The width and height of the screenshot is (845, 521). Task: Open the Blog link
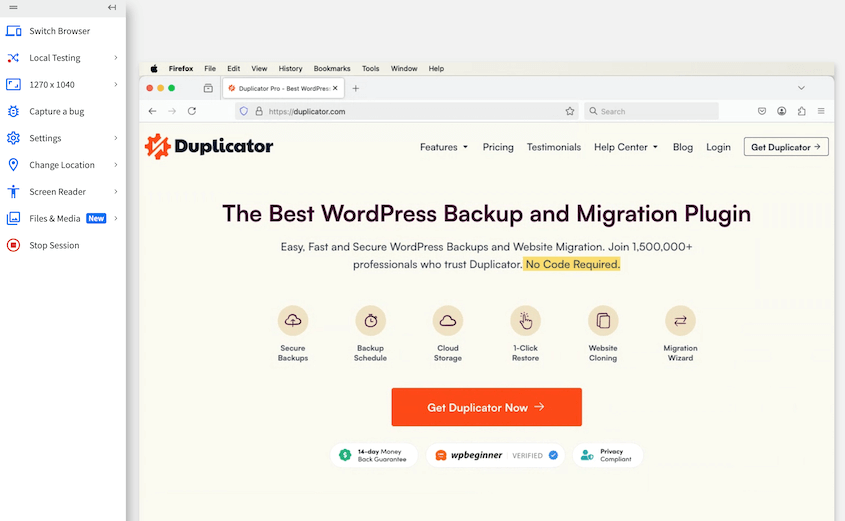(x=683, y=147)
